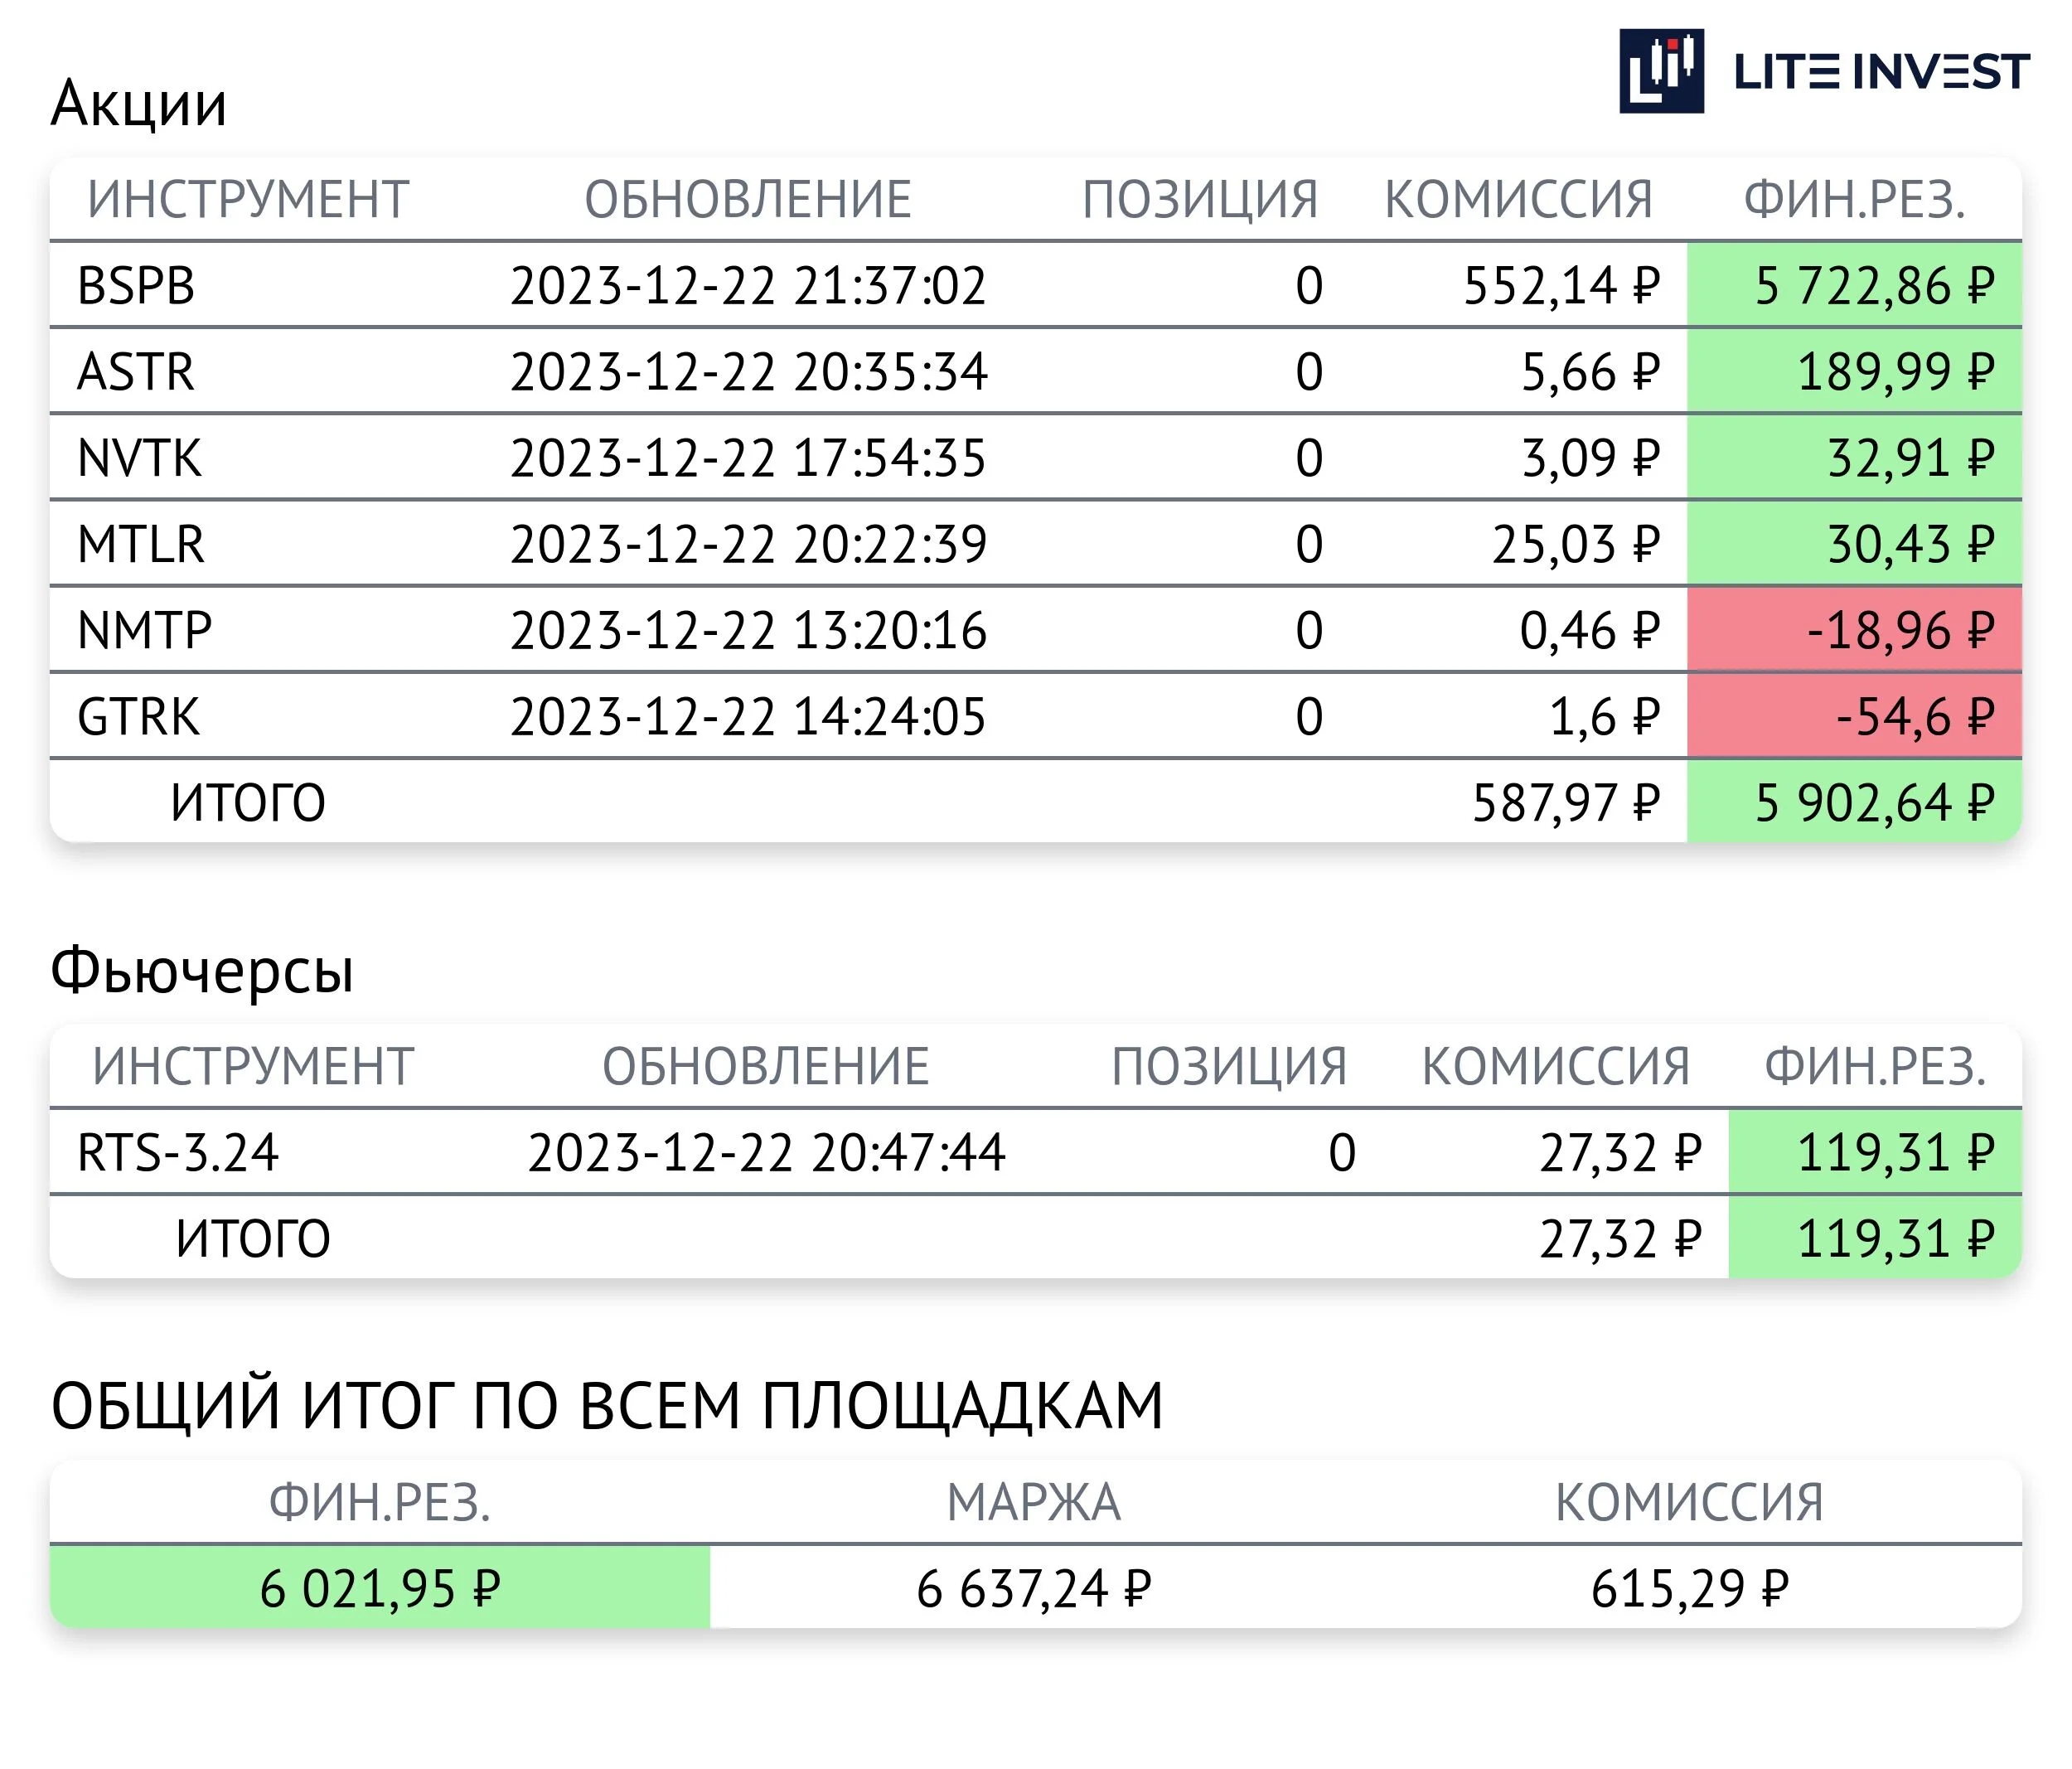2072x1769 pixels.
Task: Click the NMTP commission 0,46 ₽
Action: click(1590, 630)
